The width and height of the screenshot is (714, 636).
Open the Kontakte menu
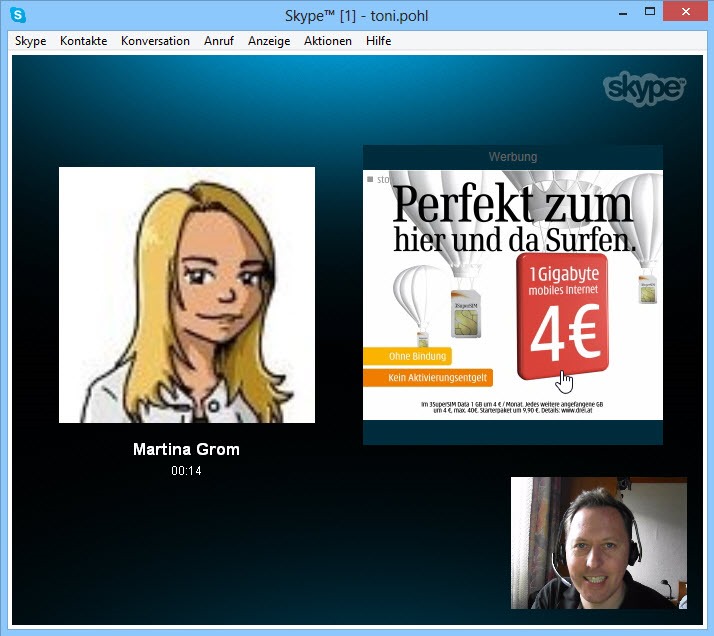83,41
